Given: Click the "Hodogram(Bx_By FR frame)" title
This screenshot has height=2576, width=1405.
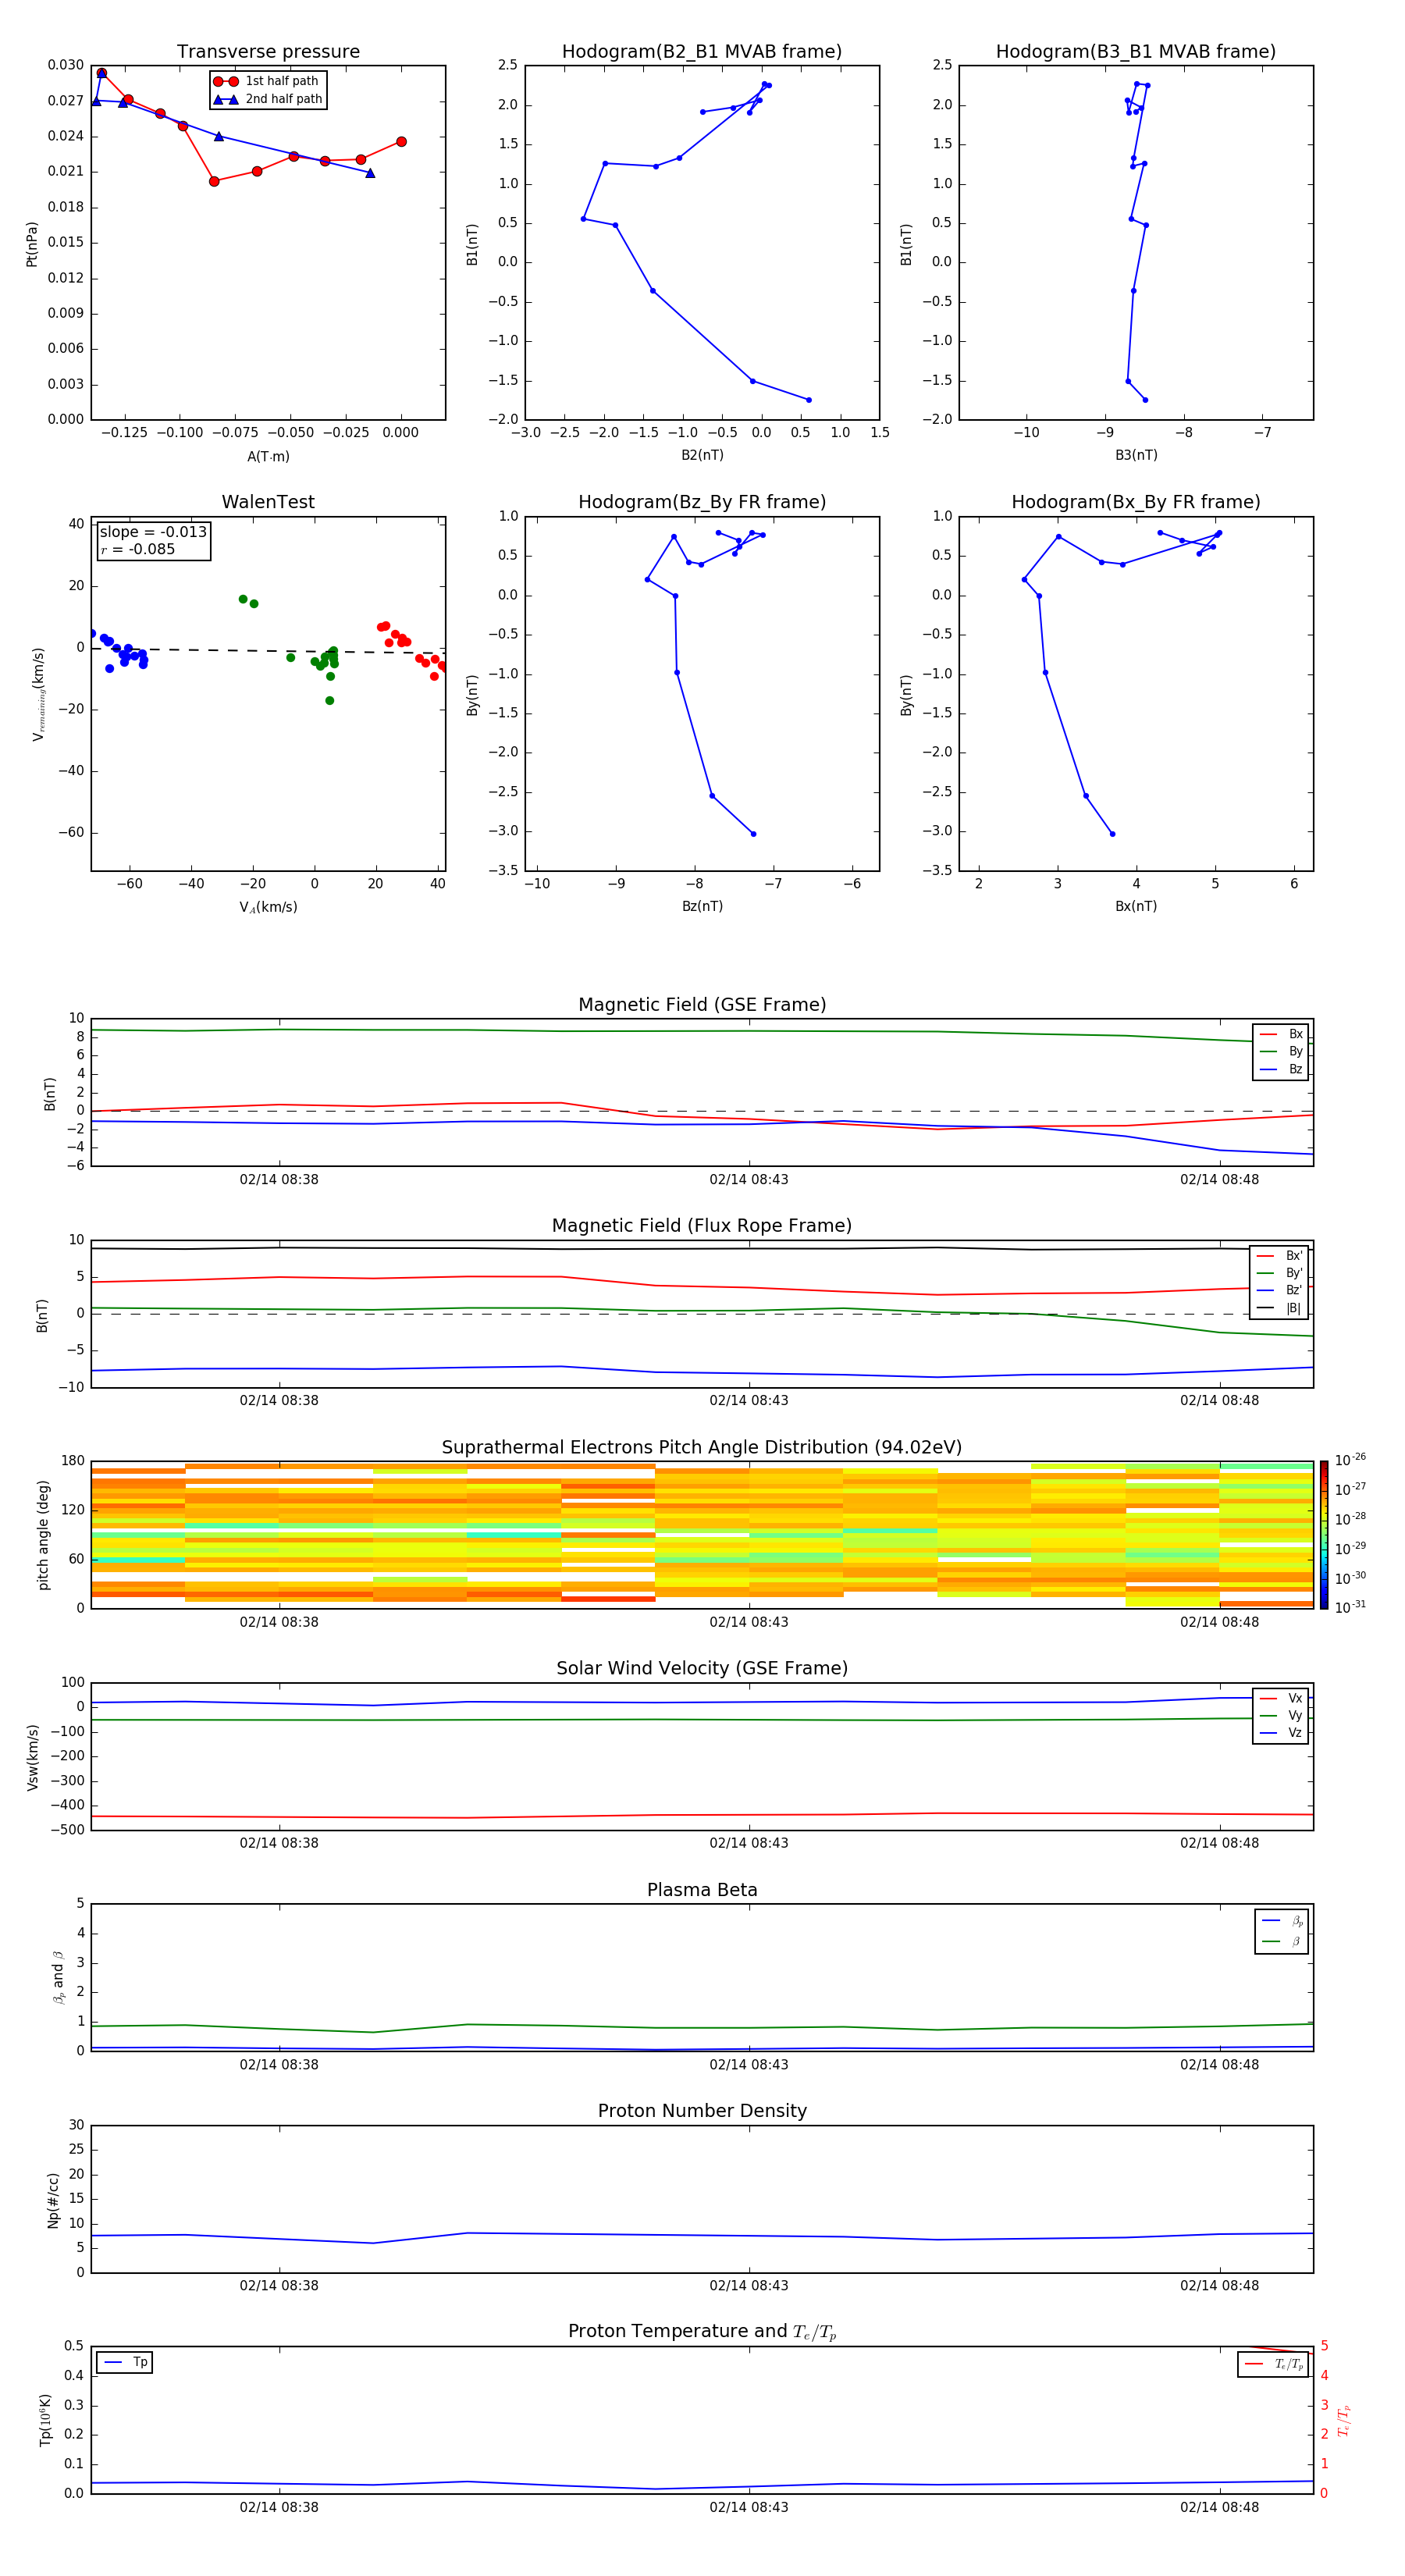Looking at the screenshot, I should pyautogui.click(x=1135, y=502).
